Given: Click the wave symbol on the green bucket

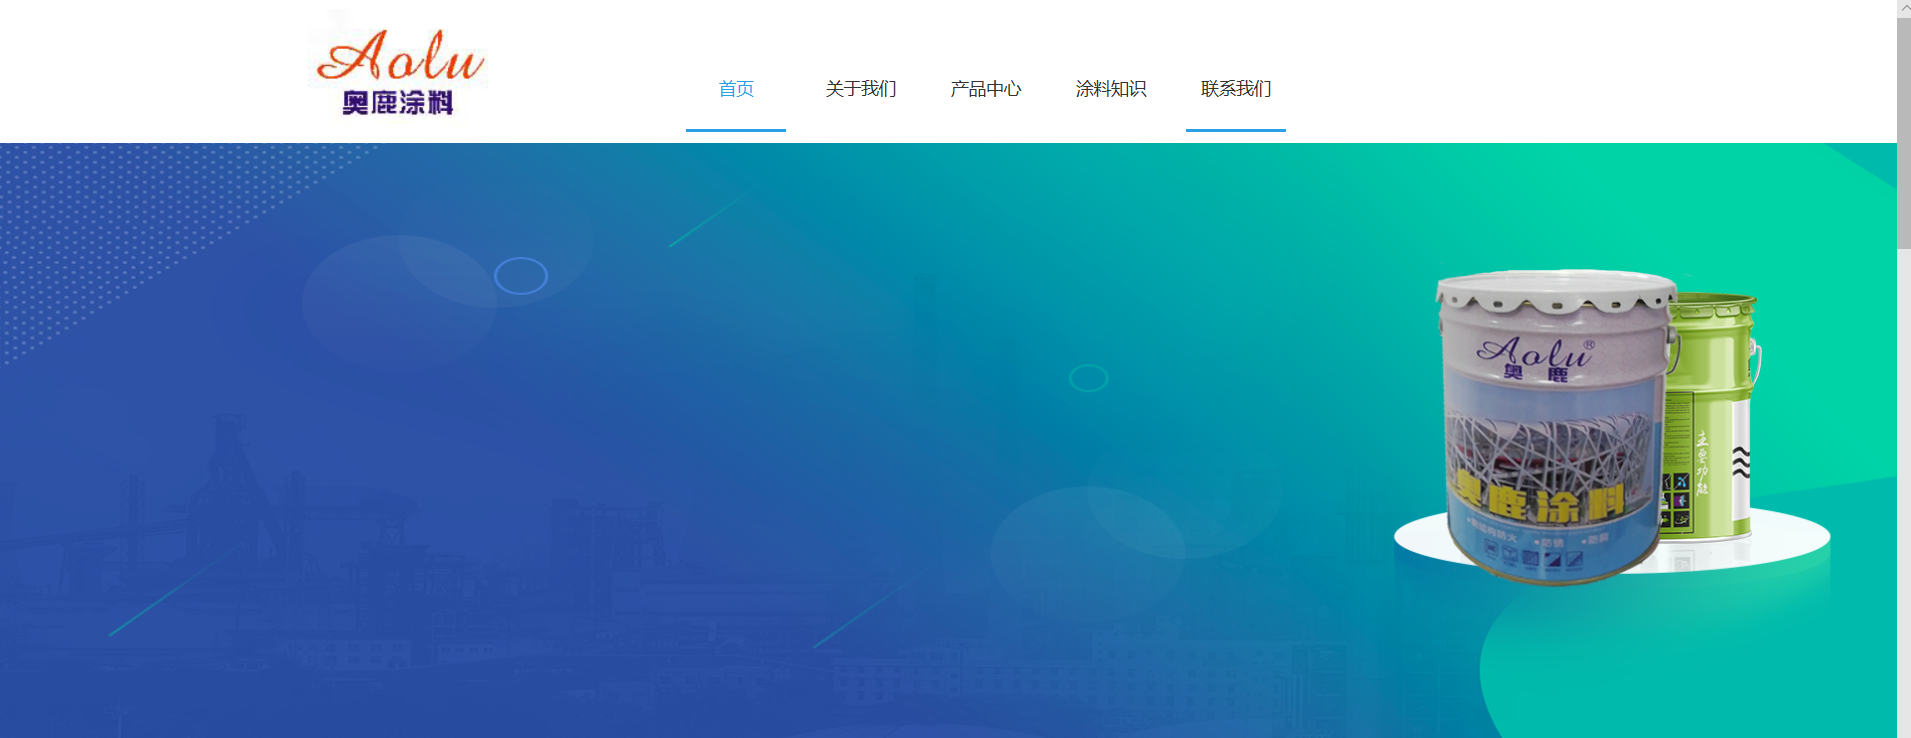Looking at the screenshot, I should click(x=1741, y=461).
